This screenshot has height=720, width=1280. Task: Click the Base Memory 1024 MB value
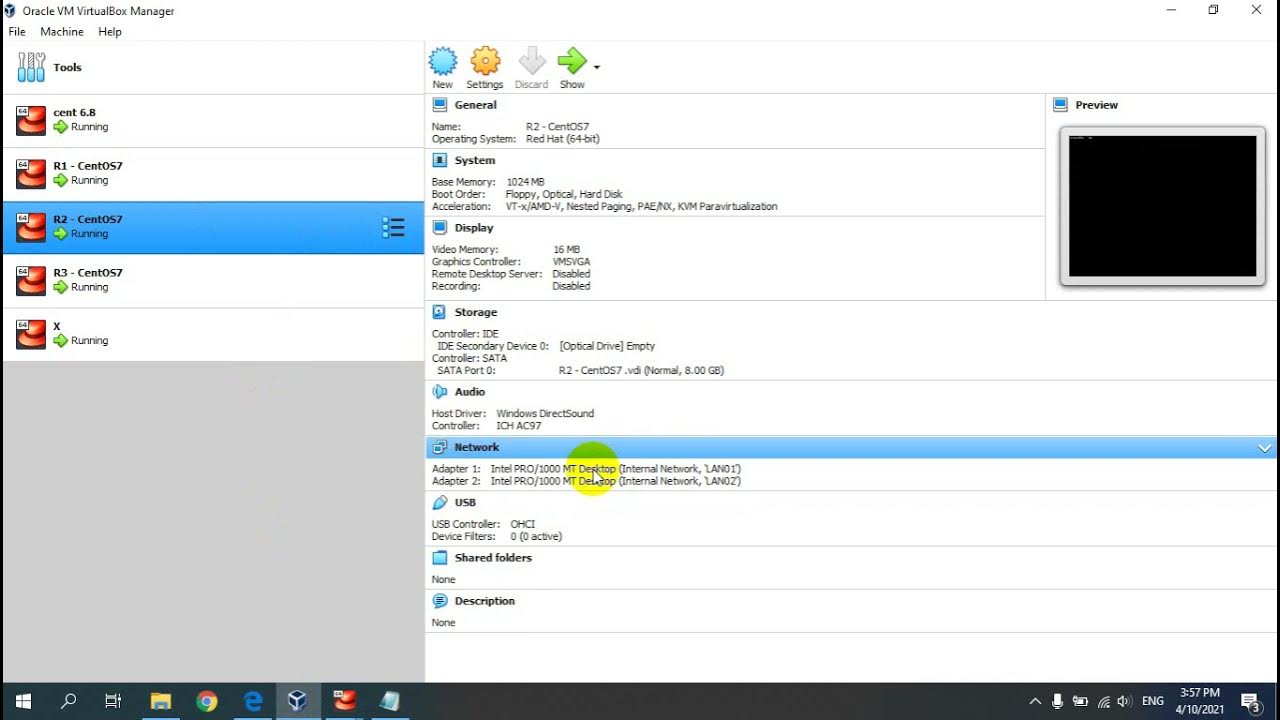pos(525,182)
